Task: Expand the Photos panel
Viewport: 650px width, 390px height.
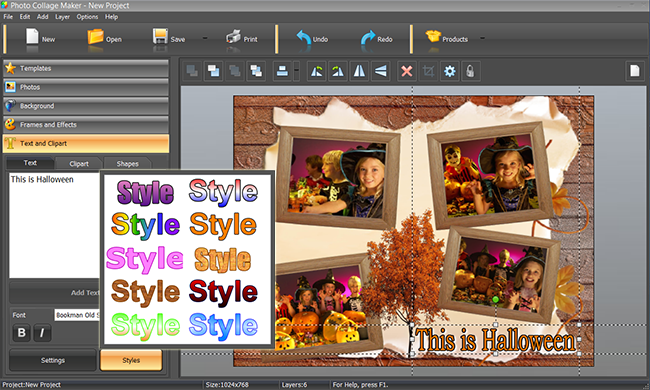Action: [x=86, y=87]
